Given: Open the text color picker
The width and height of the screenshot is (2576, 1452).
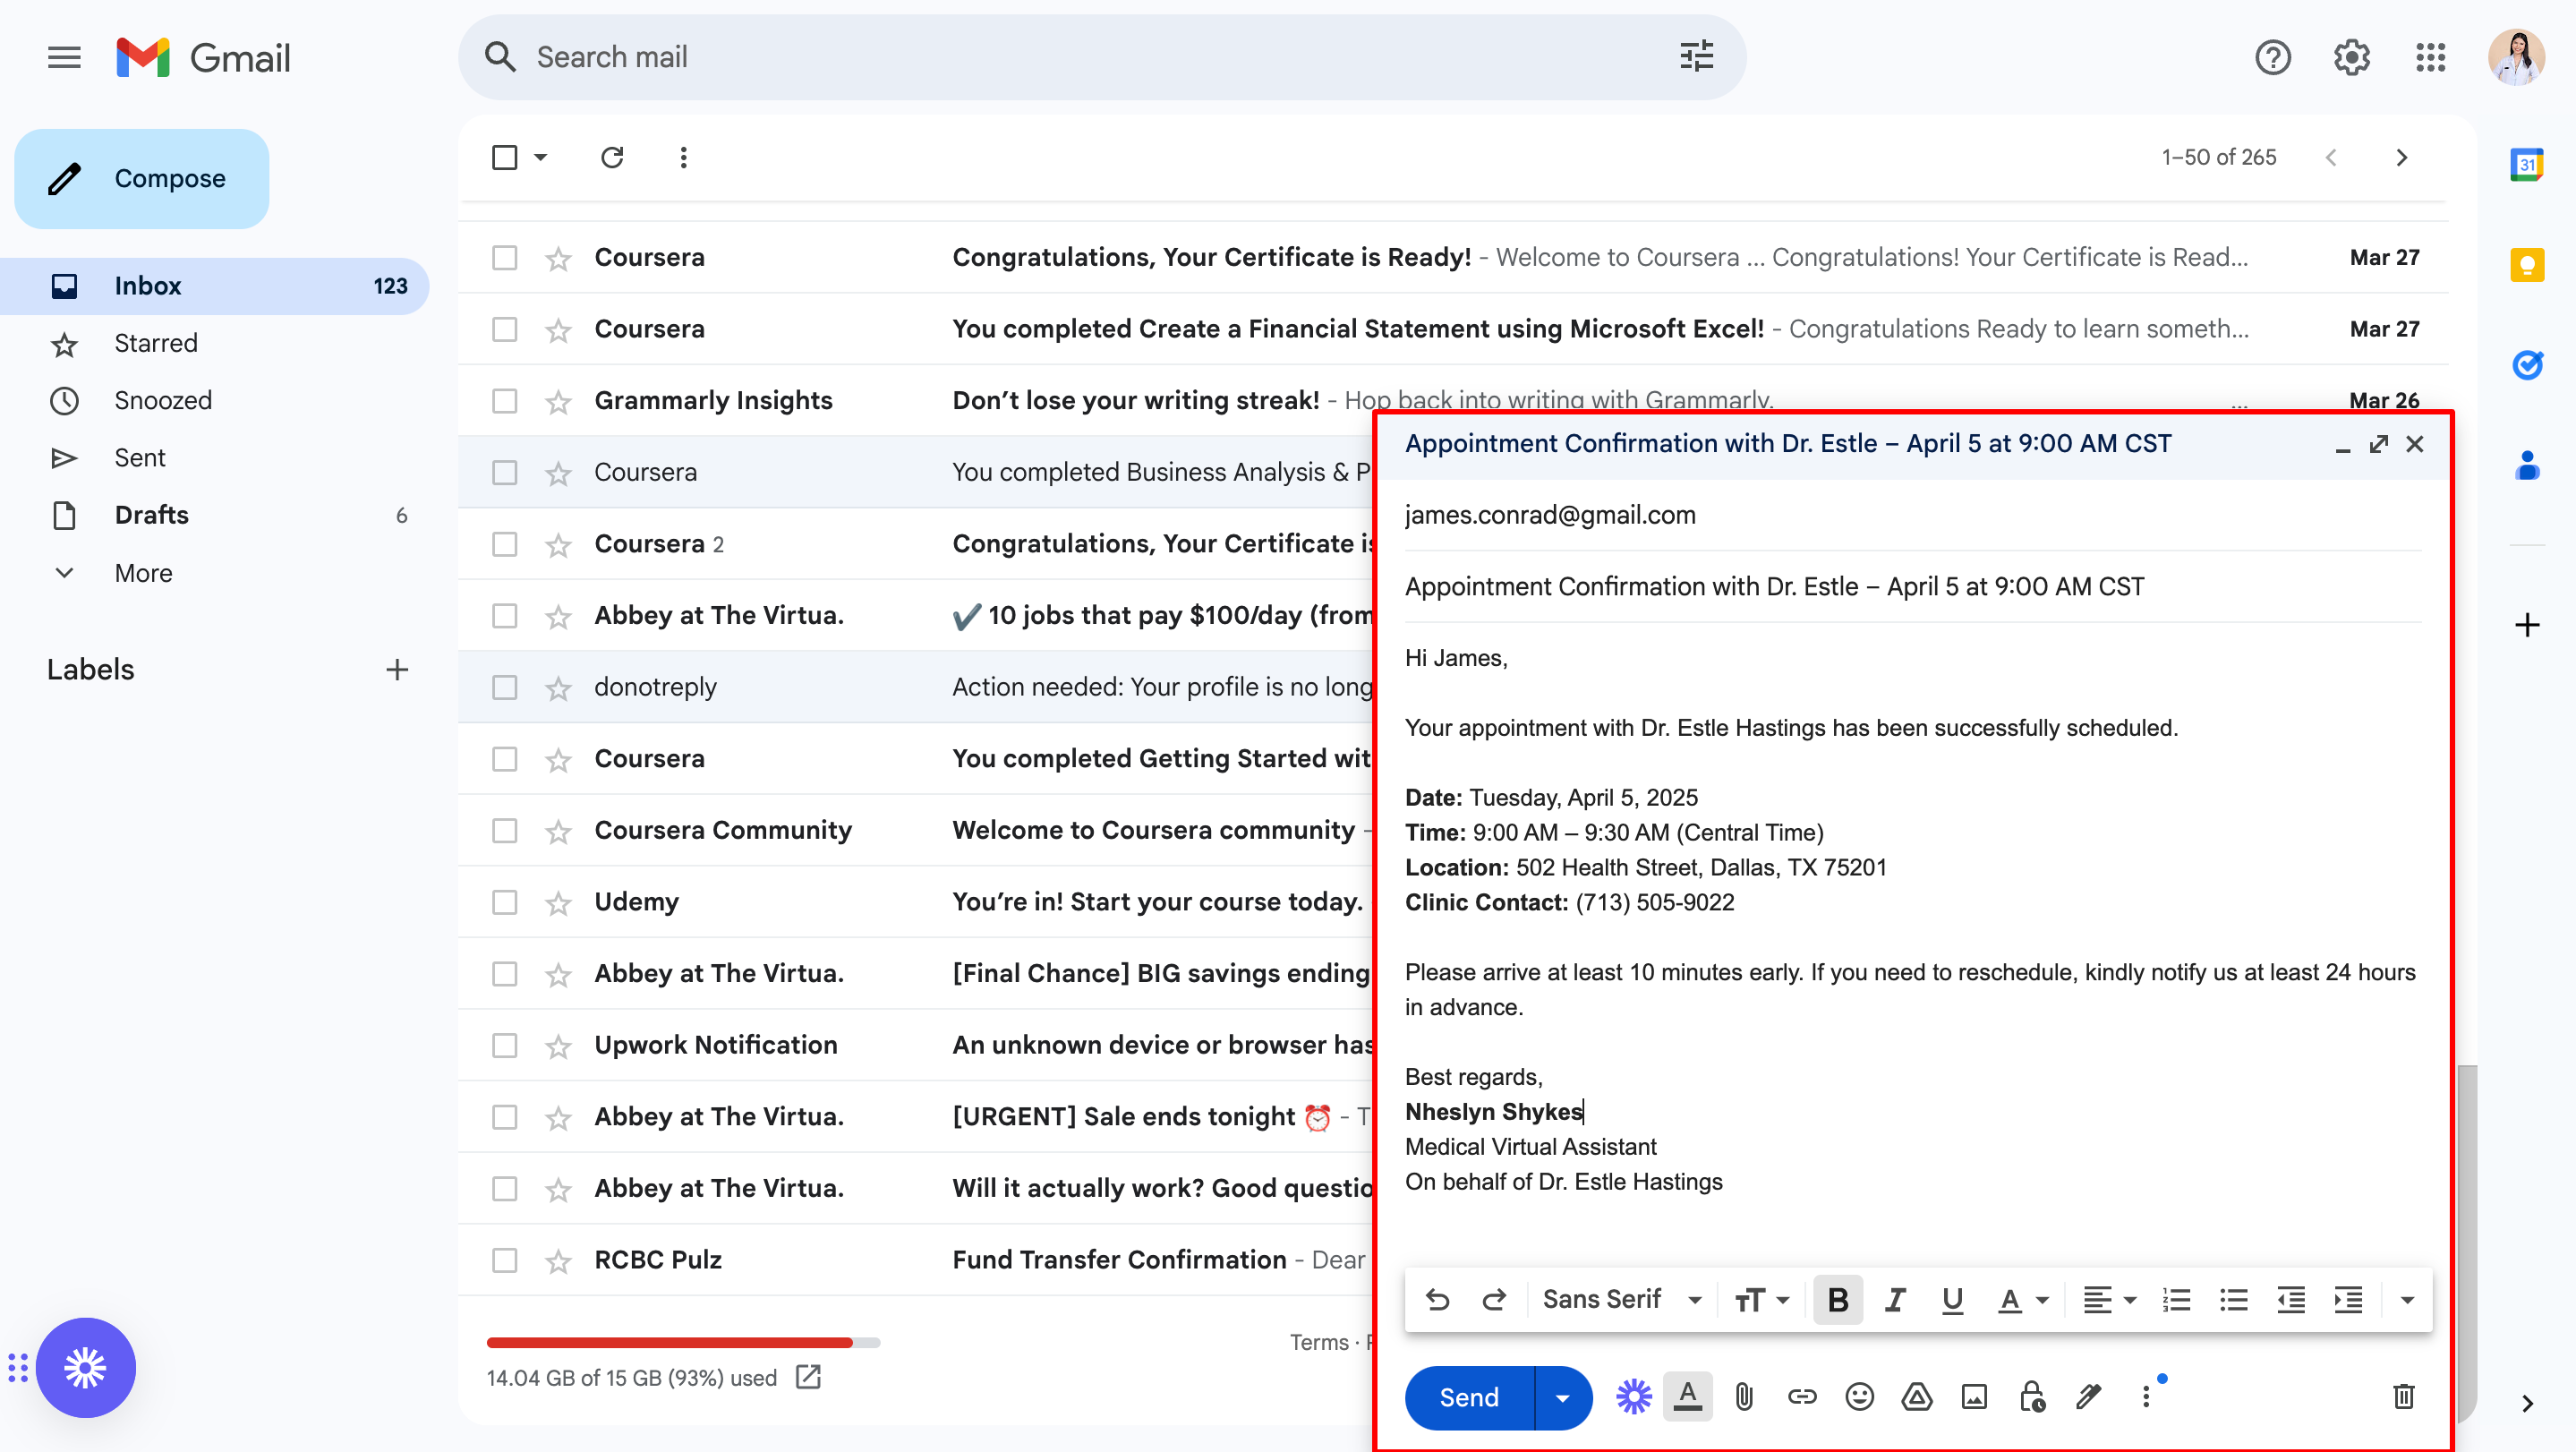Looking at the screenshot, I should click(x=2022, y=1299).
